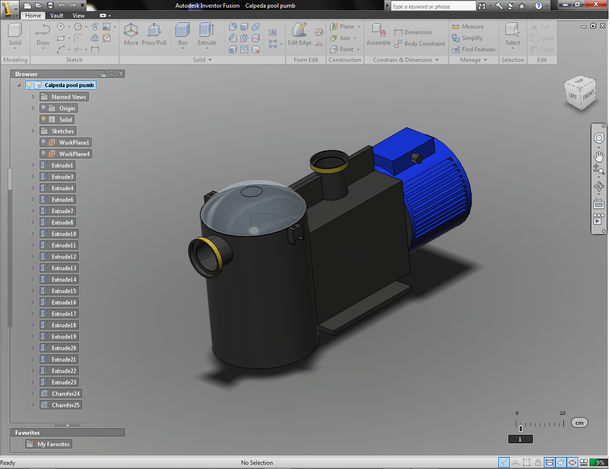
Task: Open the View ribbon tab
Action: tap(78, 16)
